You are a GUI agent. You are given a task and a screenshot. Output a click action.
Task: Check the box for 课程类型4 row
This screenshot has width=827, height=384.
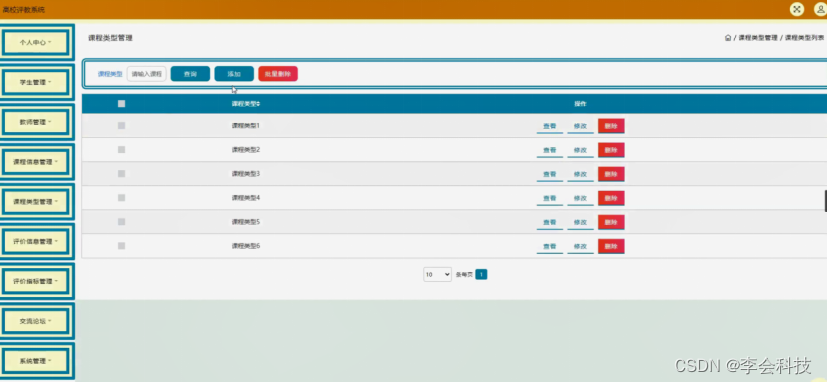click(121, 198)
